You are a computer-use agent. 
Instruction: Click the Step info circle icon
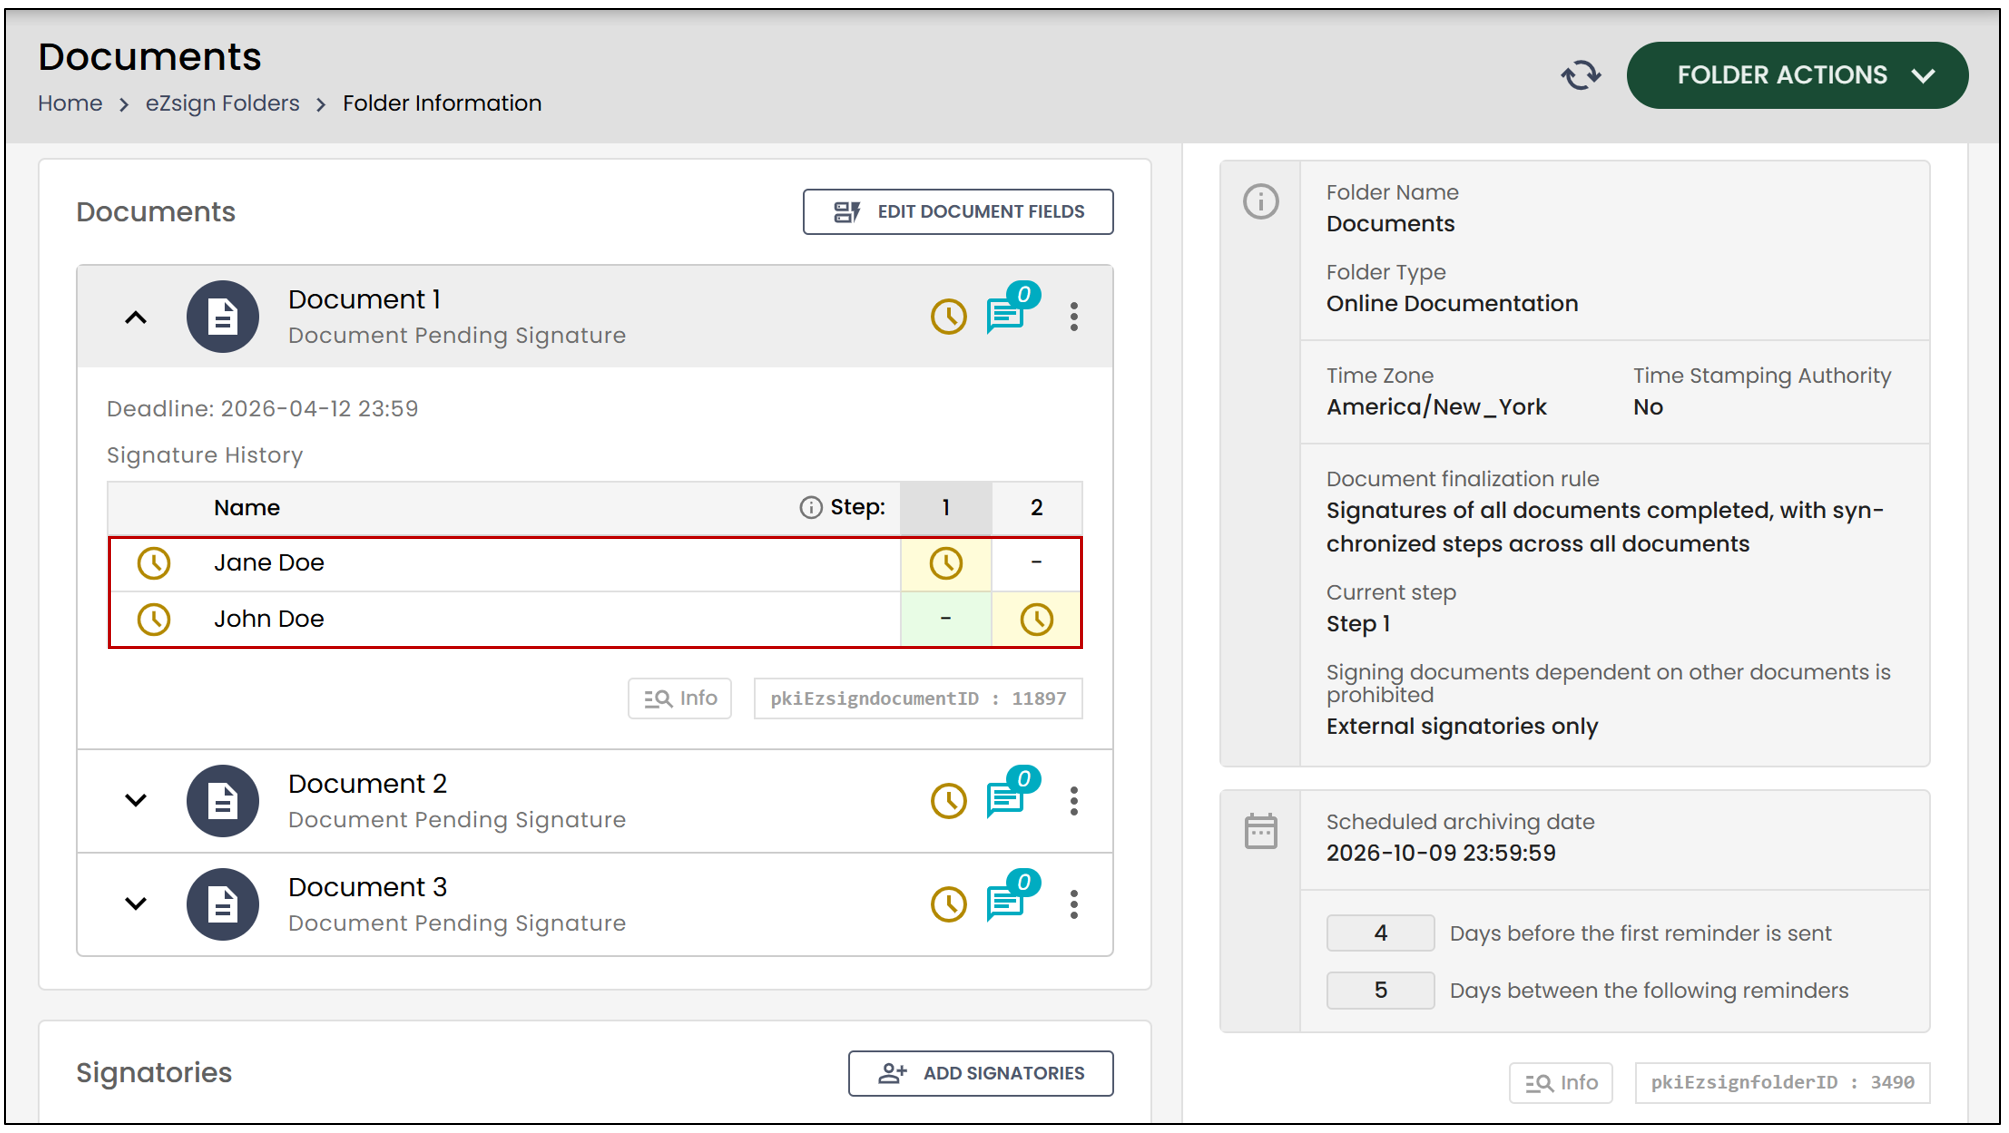(810, 508)
